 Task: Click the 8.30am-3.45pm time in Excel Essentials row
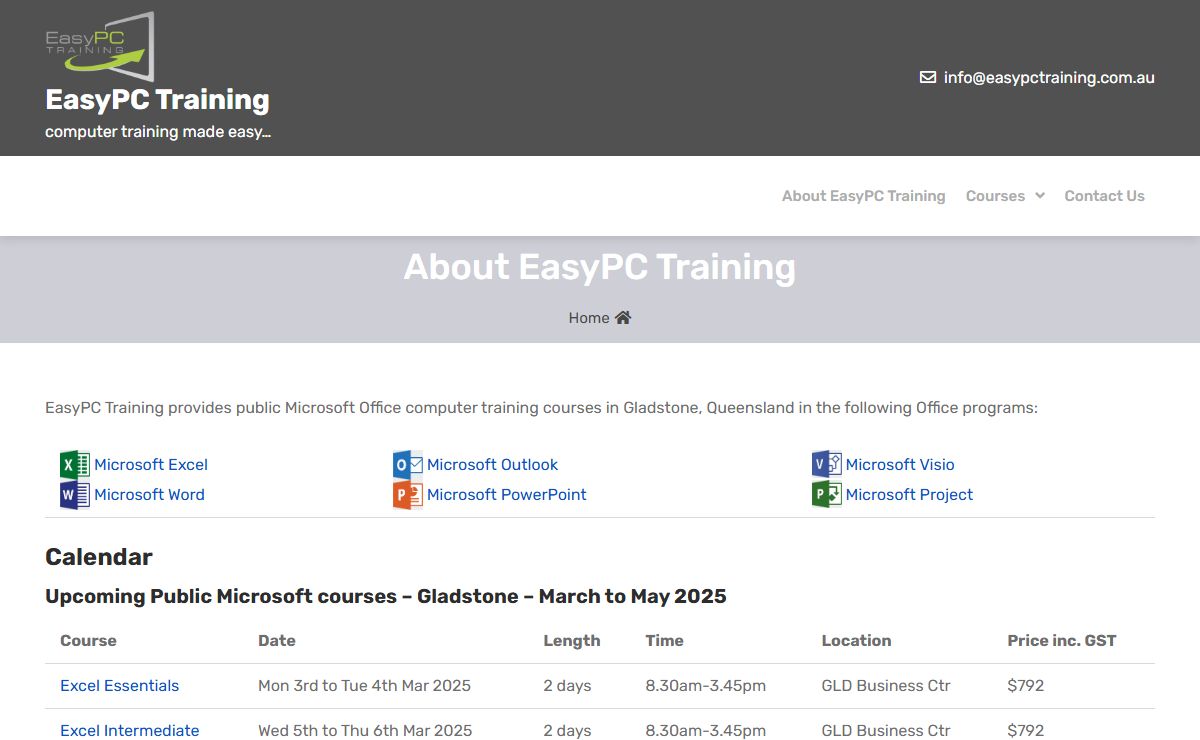706,685
